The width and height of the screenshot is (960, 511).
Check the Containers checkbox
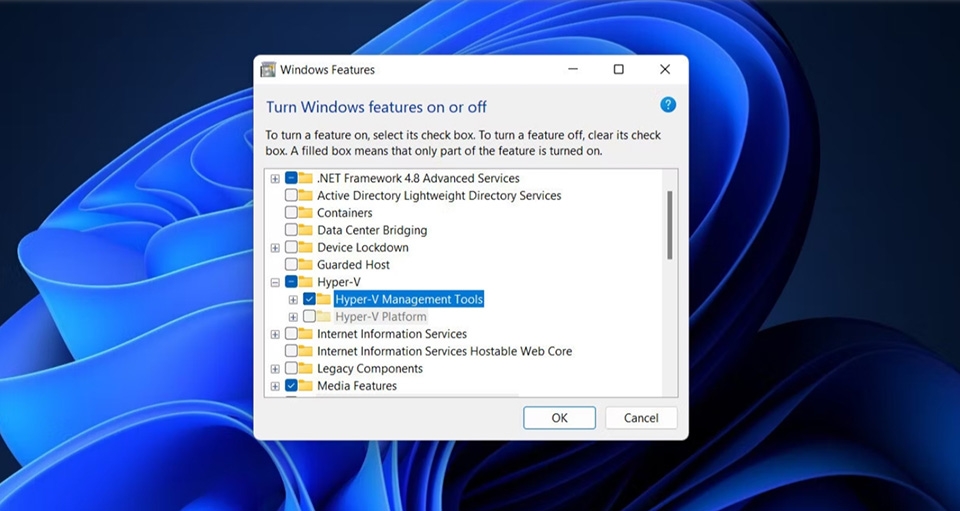[291, 213]
